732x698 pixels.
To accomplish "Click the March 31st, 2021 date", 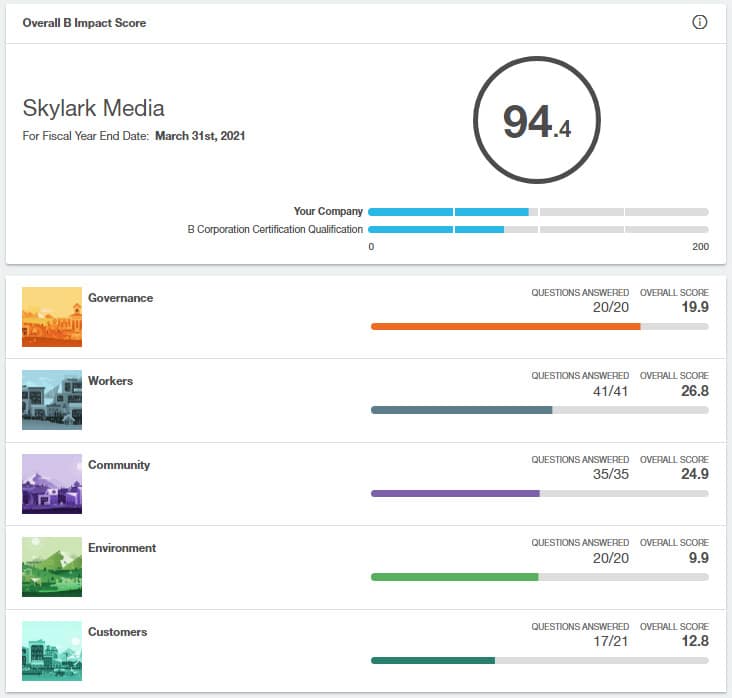I will (200, 136).
